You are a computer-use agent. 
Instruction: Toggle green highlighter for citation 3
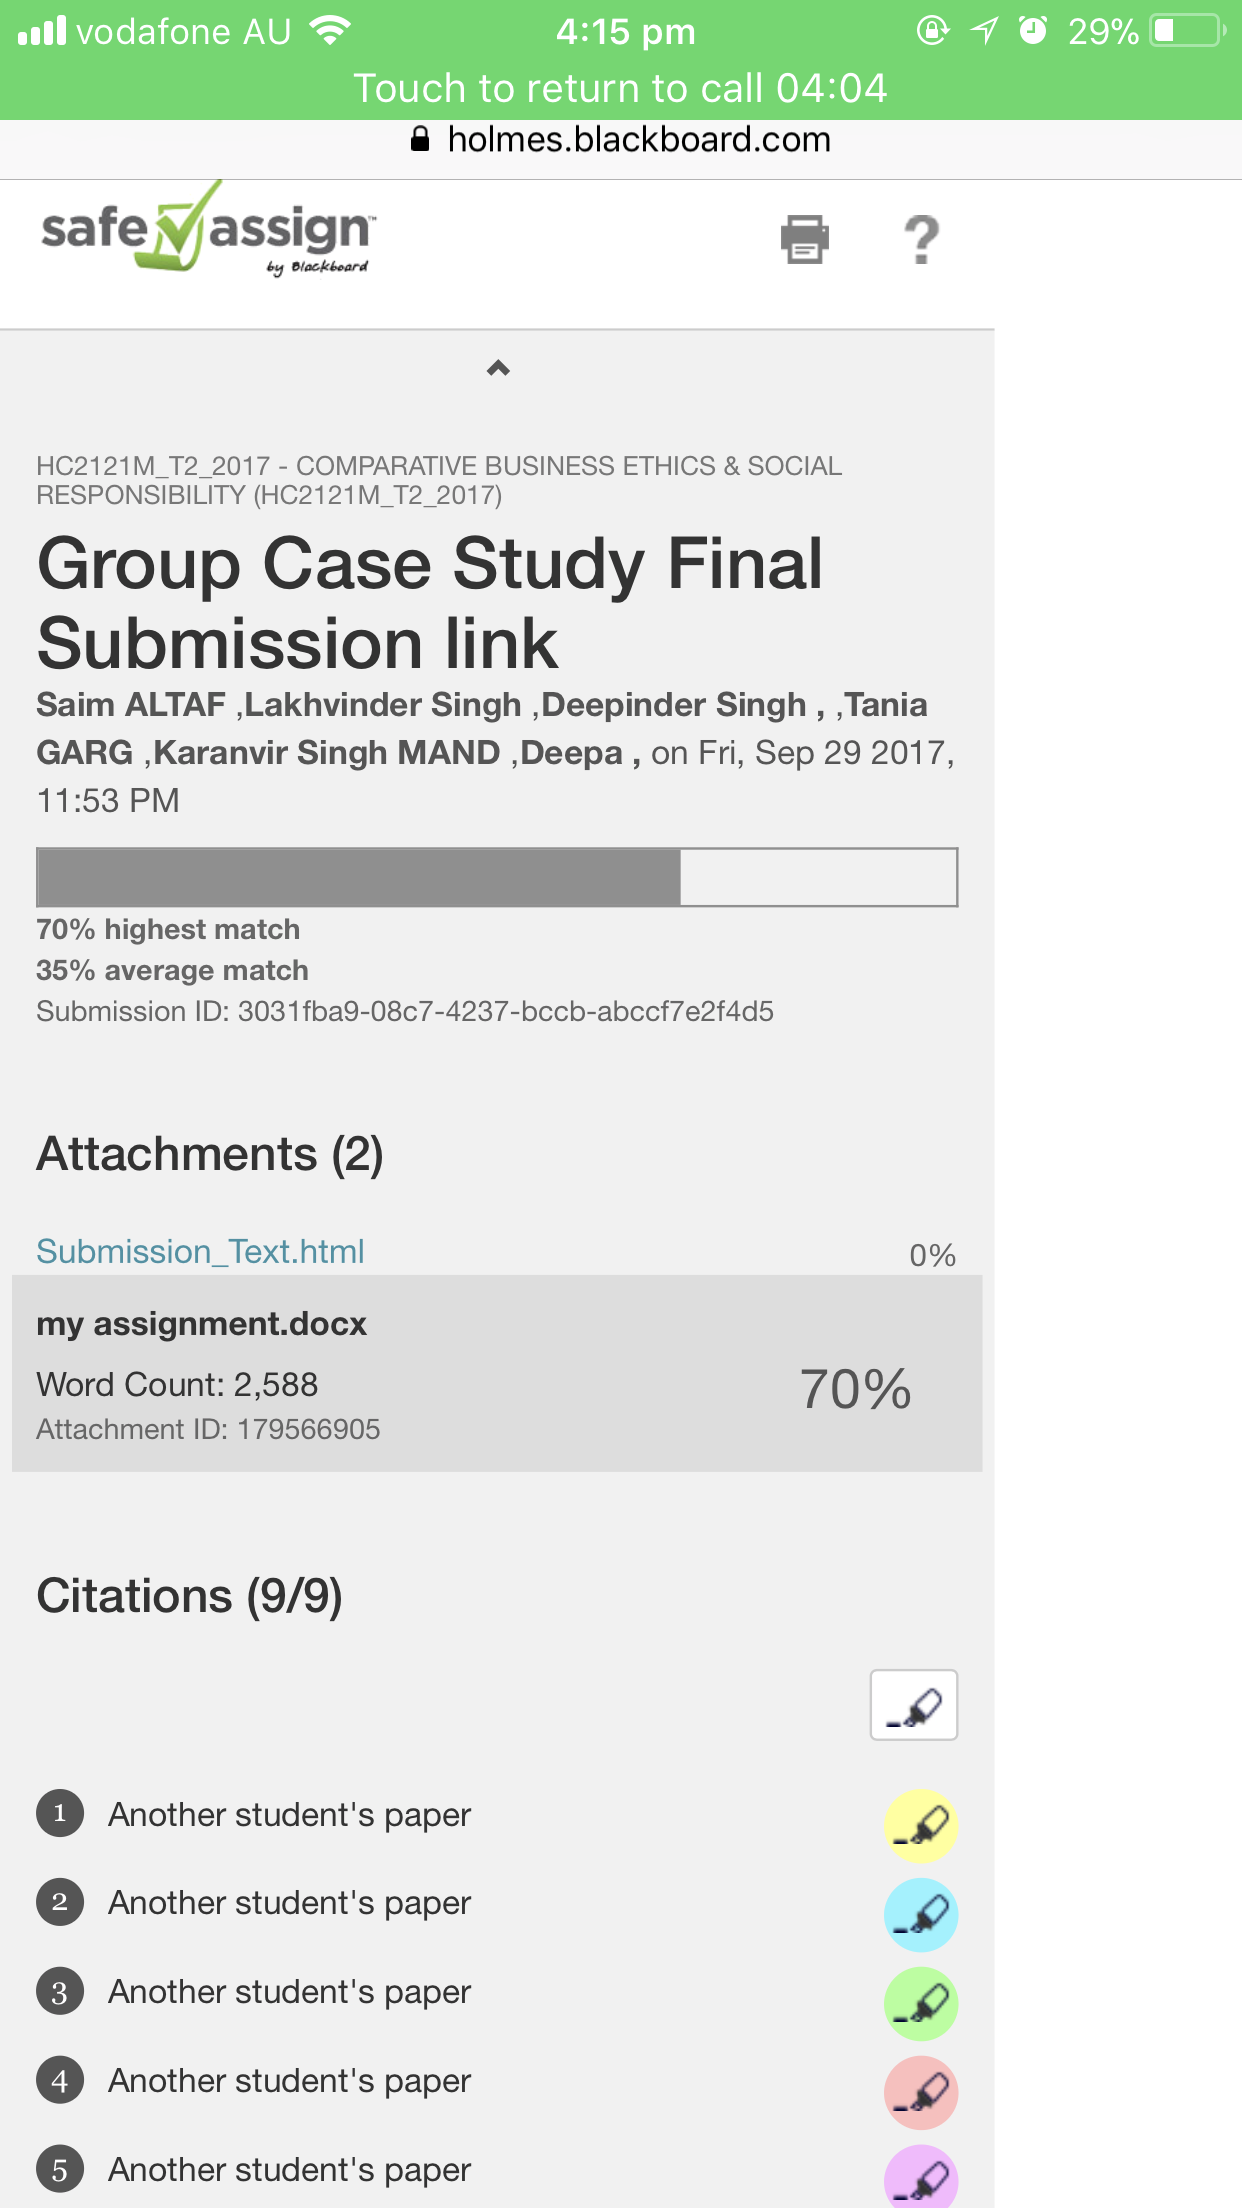point(921,2004)
